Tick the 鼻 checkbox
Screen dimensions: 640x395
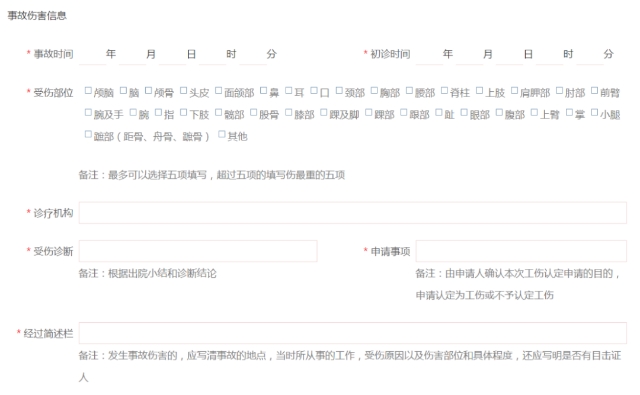(x=264, y=91)
